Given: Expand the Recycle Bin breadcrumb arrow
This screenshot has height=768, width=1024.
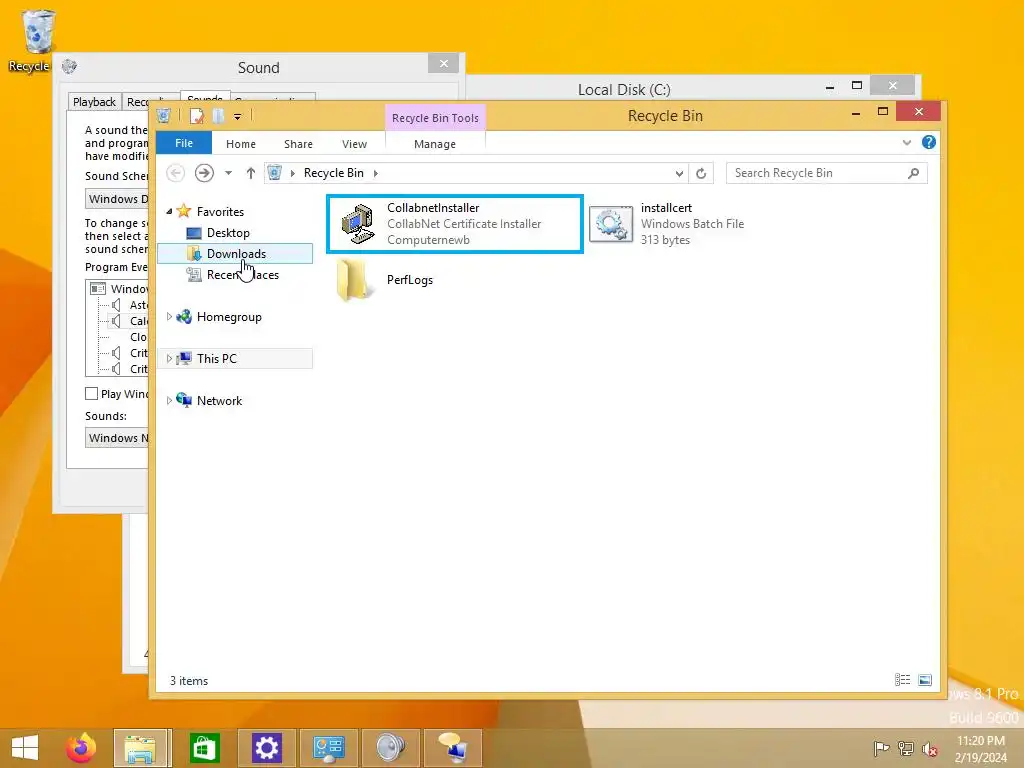Looking at the screenshot, I should pos(376,173).
